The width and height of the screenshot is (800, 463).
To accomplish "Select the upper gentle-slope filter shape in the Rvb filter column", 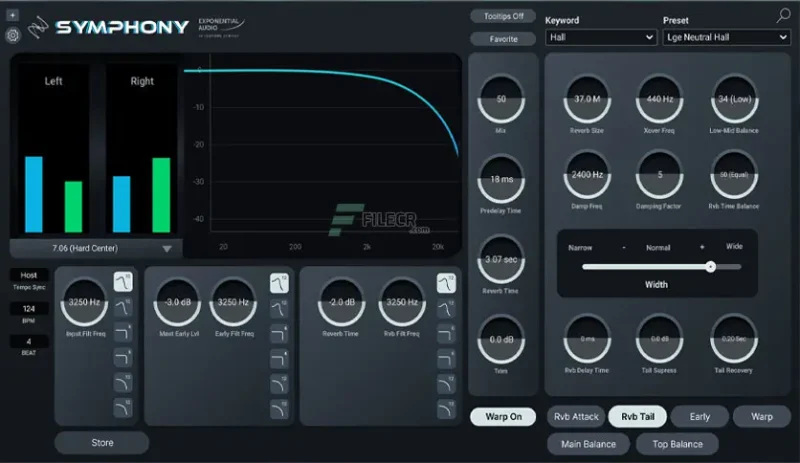I will coord(446,385).
